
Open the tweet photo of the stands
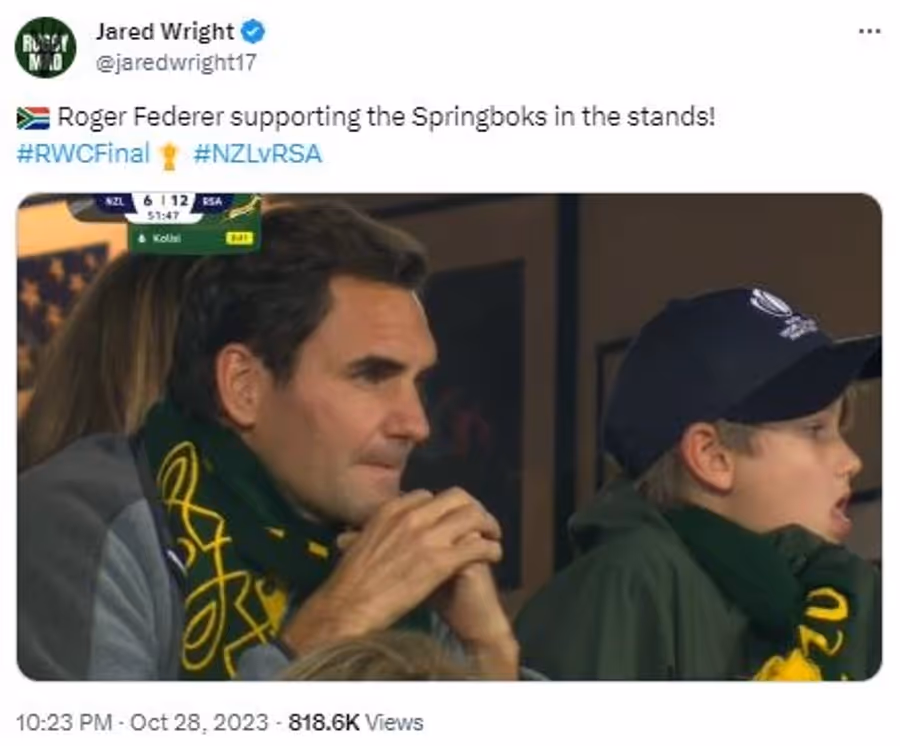click(449, 437)
